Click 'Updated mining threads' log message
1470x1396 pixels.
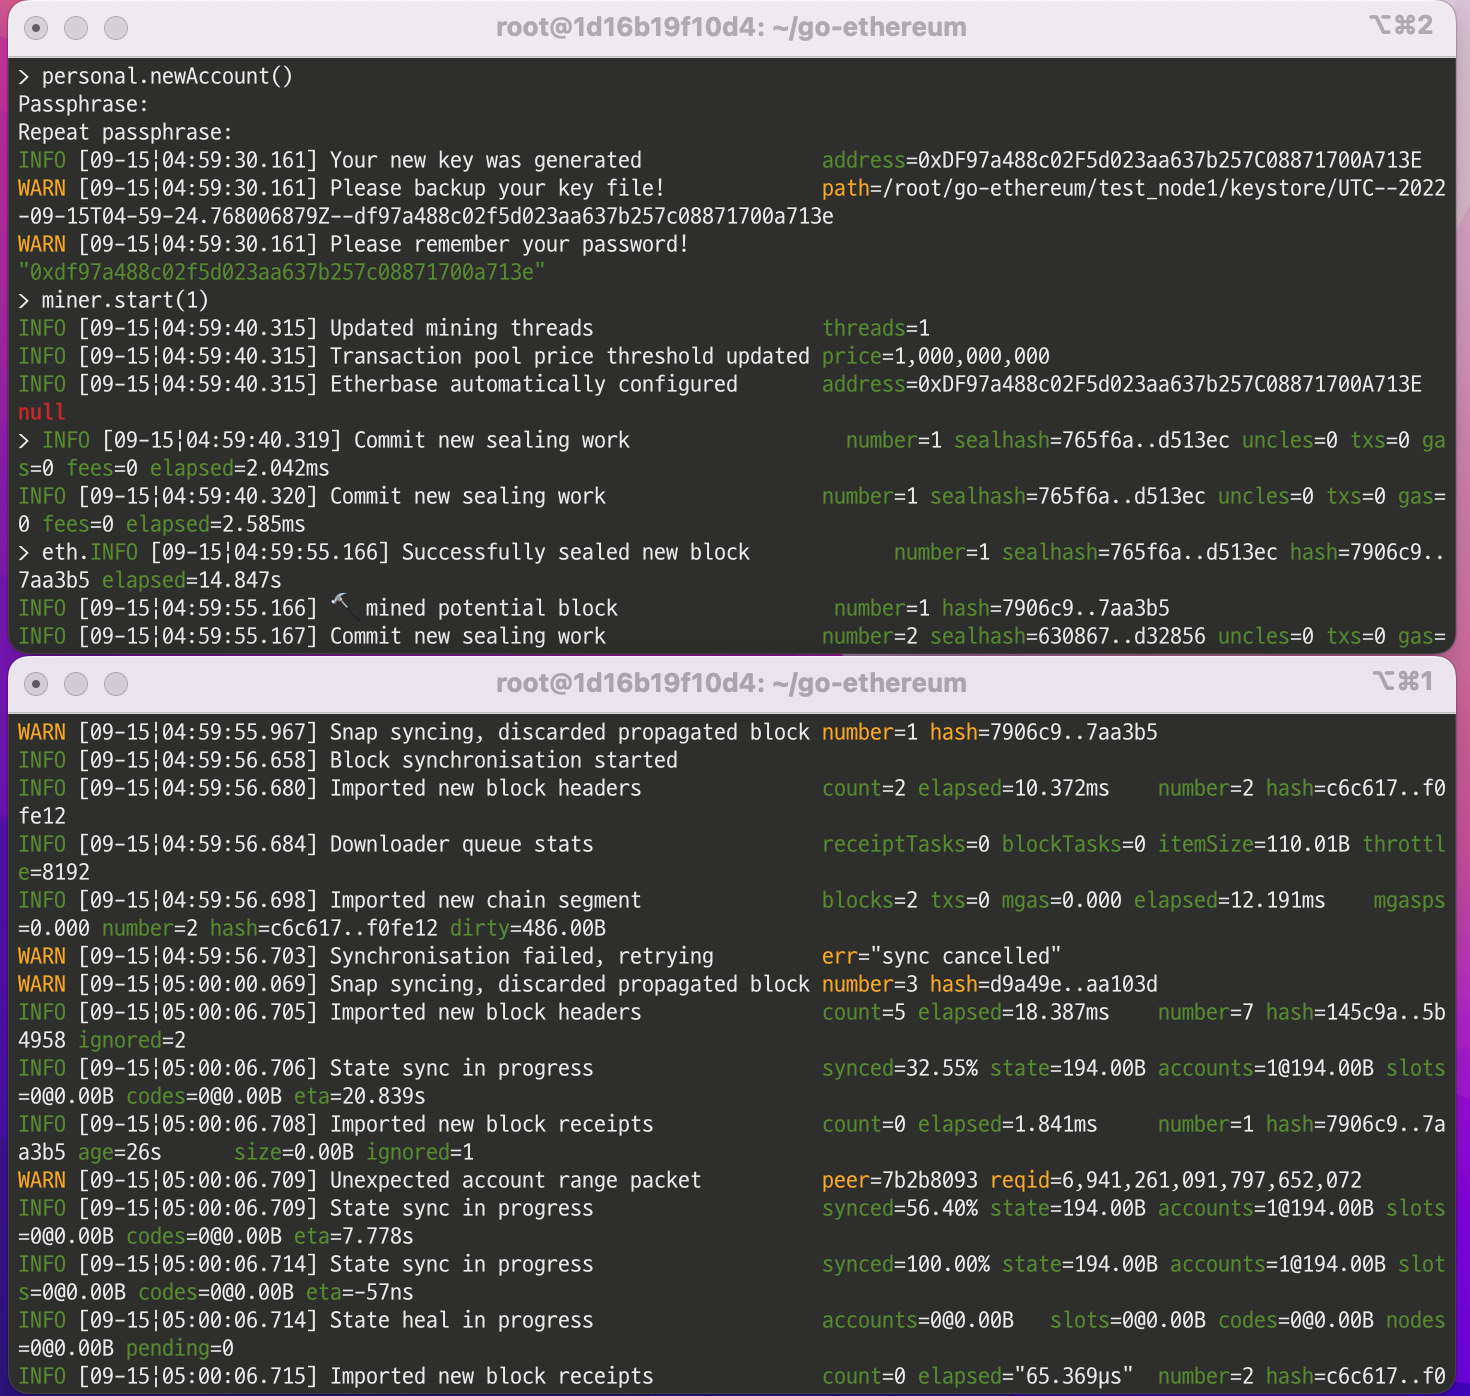pos(462,328)
